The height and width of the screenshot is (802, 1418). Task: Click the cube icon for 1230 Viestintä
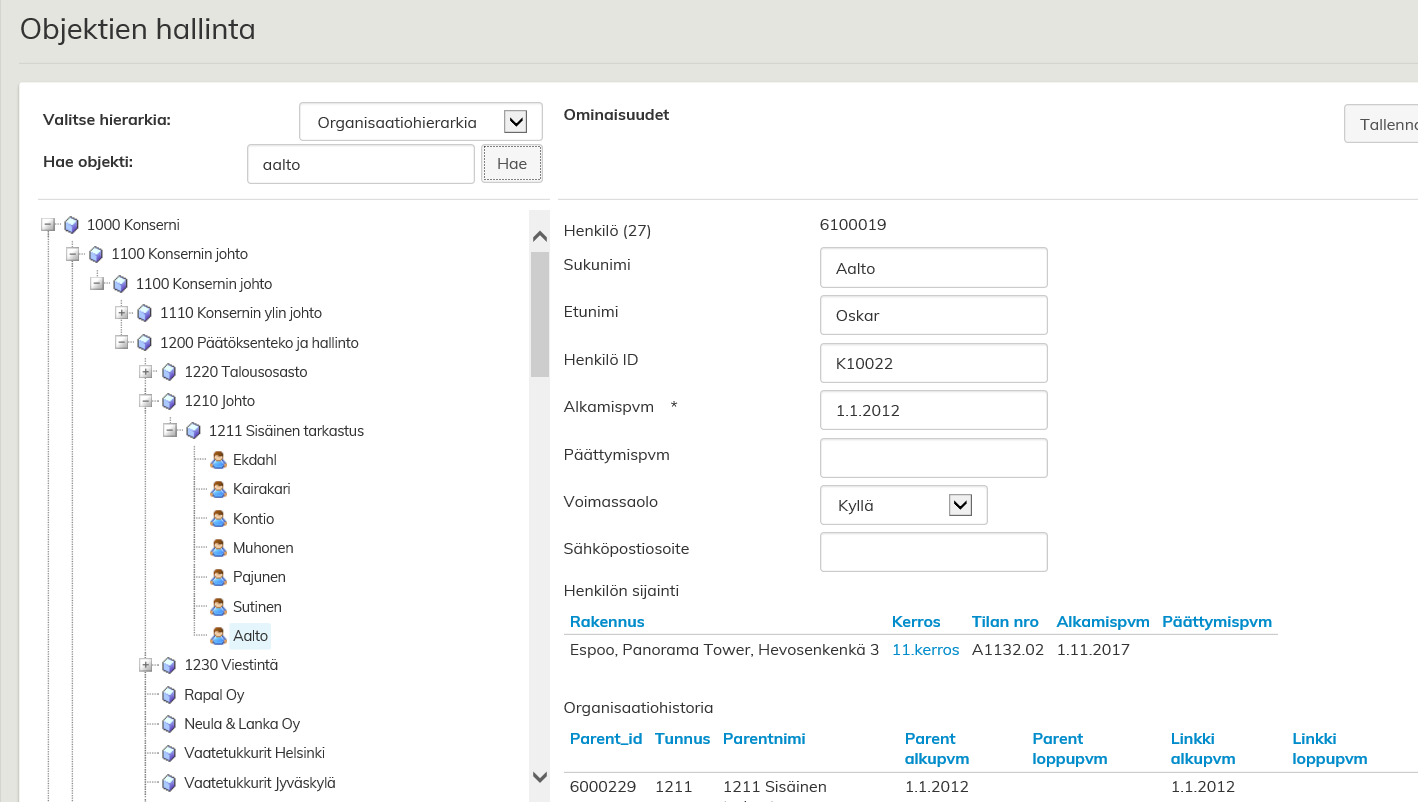169,665
